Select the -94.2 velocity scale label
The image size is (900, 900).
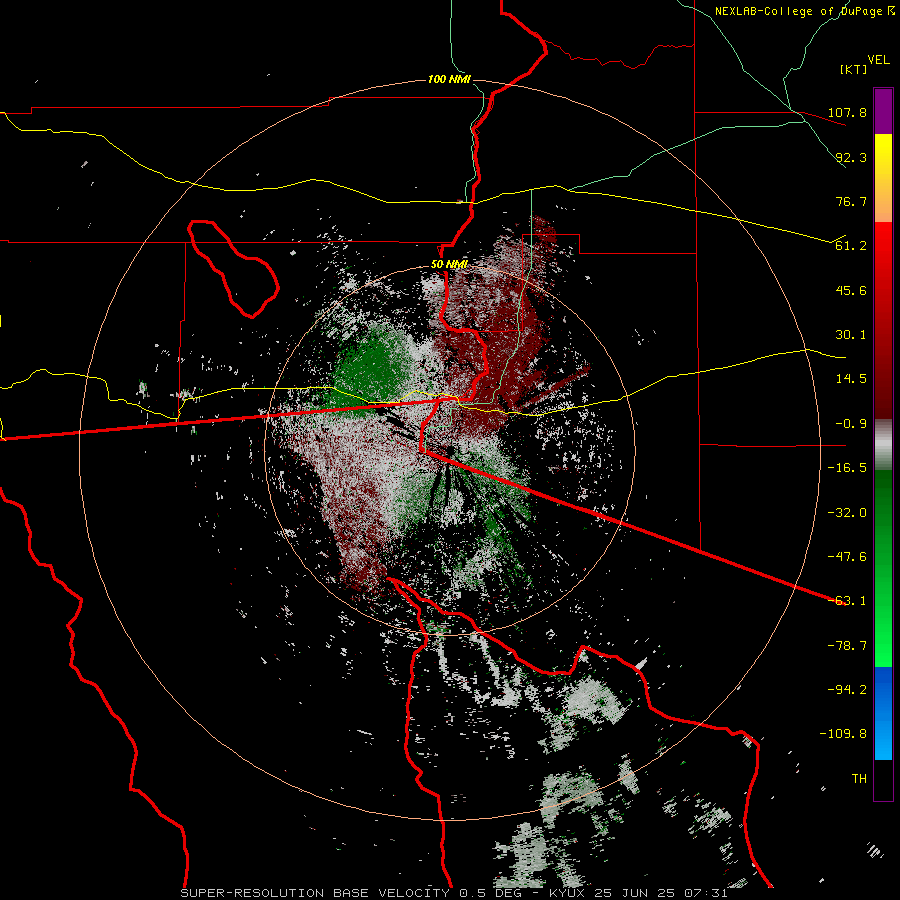(x=847, y=690)
